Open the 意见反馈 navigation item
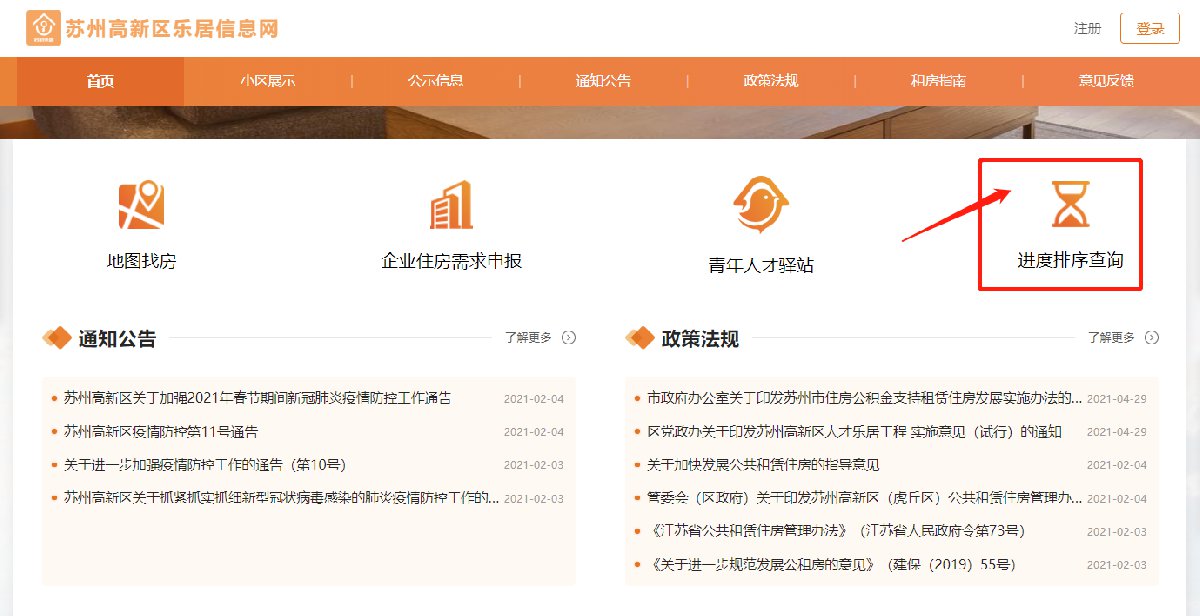Viewport: 1200px width, 616px height. pos(1106,81)
